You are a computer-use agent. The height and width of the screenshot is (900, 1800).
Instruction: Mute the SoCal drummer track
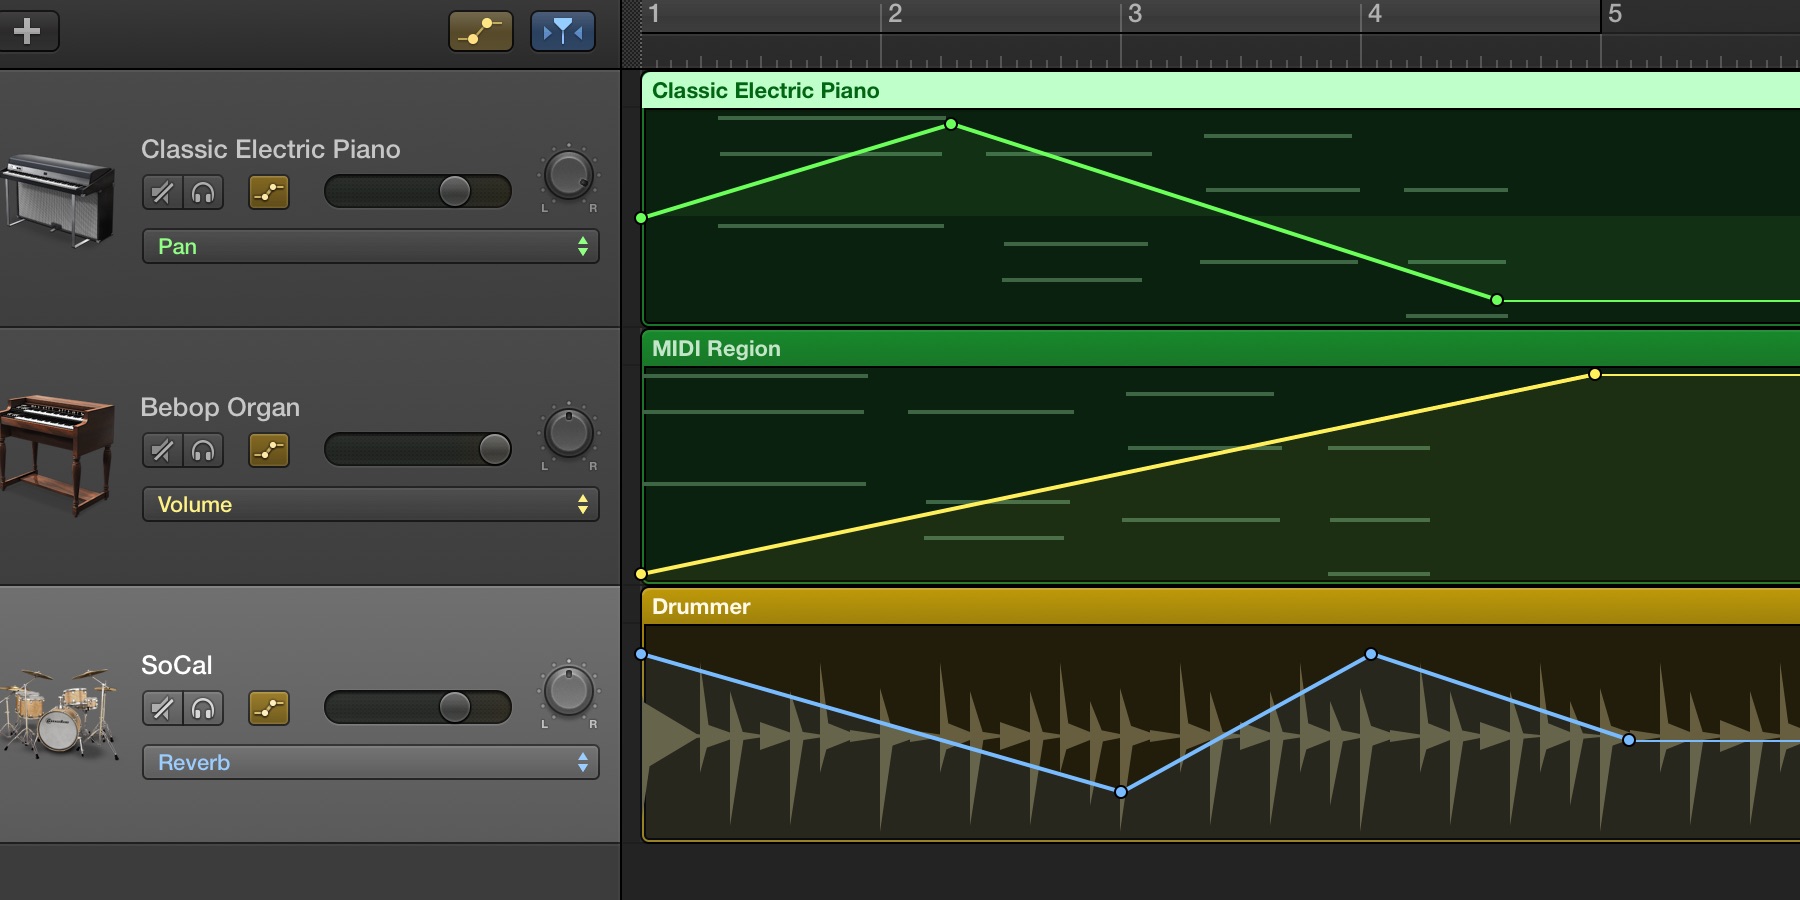pos(162,708)
